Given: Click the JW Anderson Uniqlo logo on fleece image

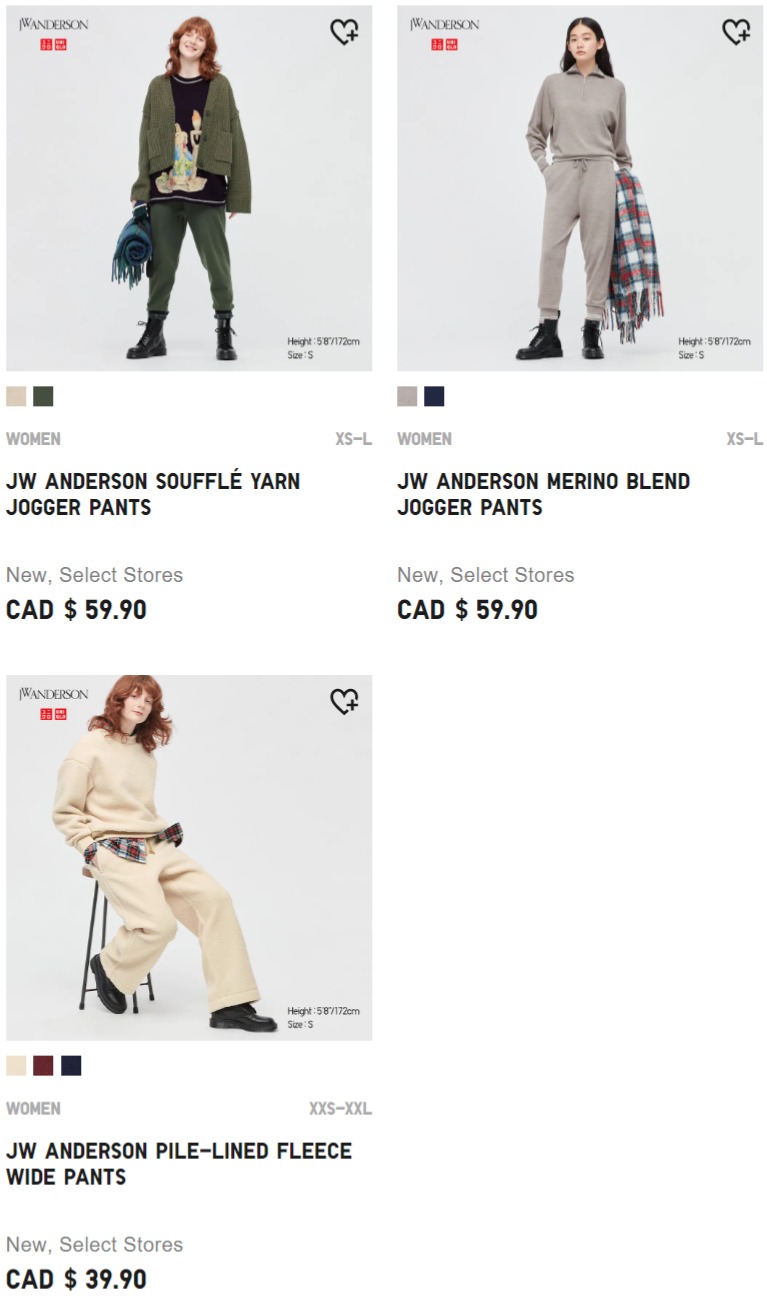Looking at the screenshot, I should coord(53,703).
